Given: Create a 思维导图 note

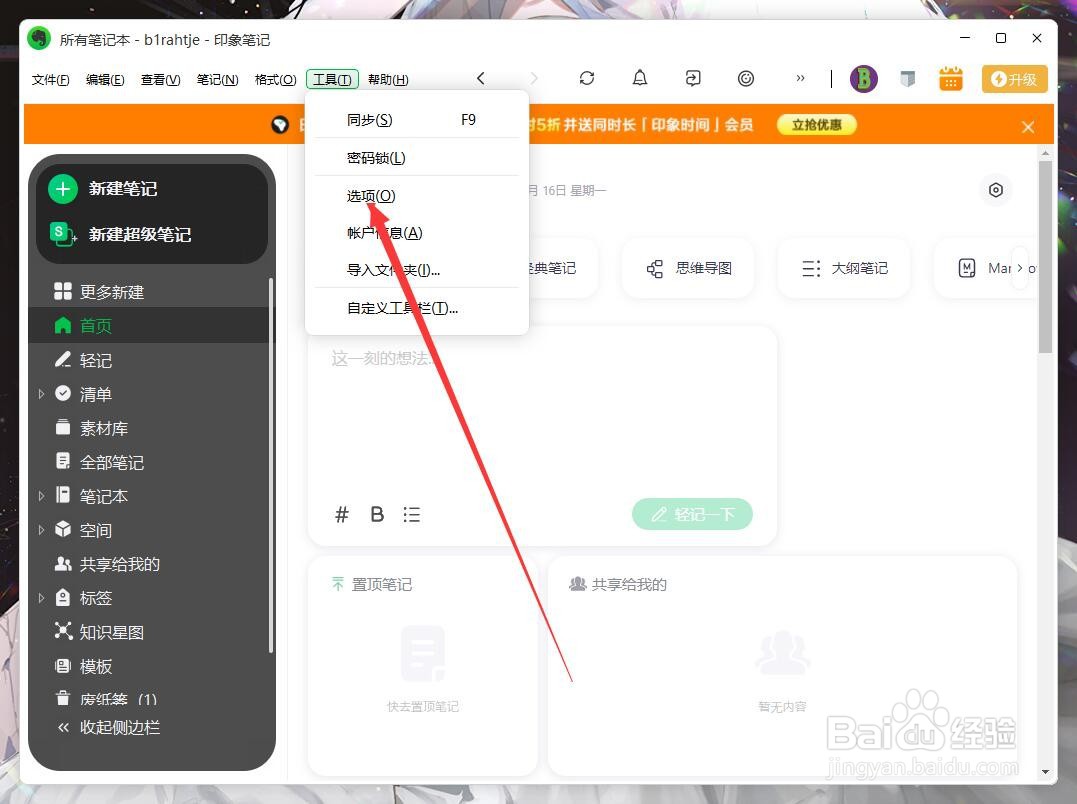Looking at the screenshot, I should pyautogui.click(x=688, y=268).
